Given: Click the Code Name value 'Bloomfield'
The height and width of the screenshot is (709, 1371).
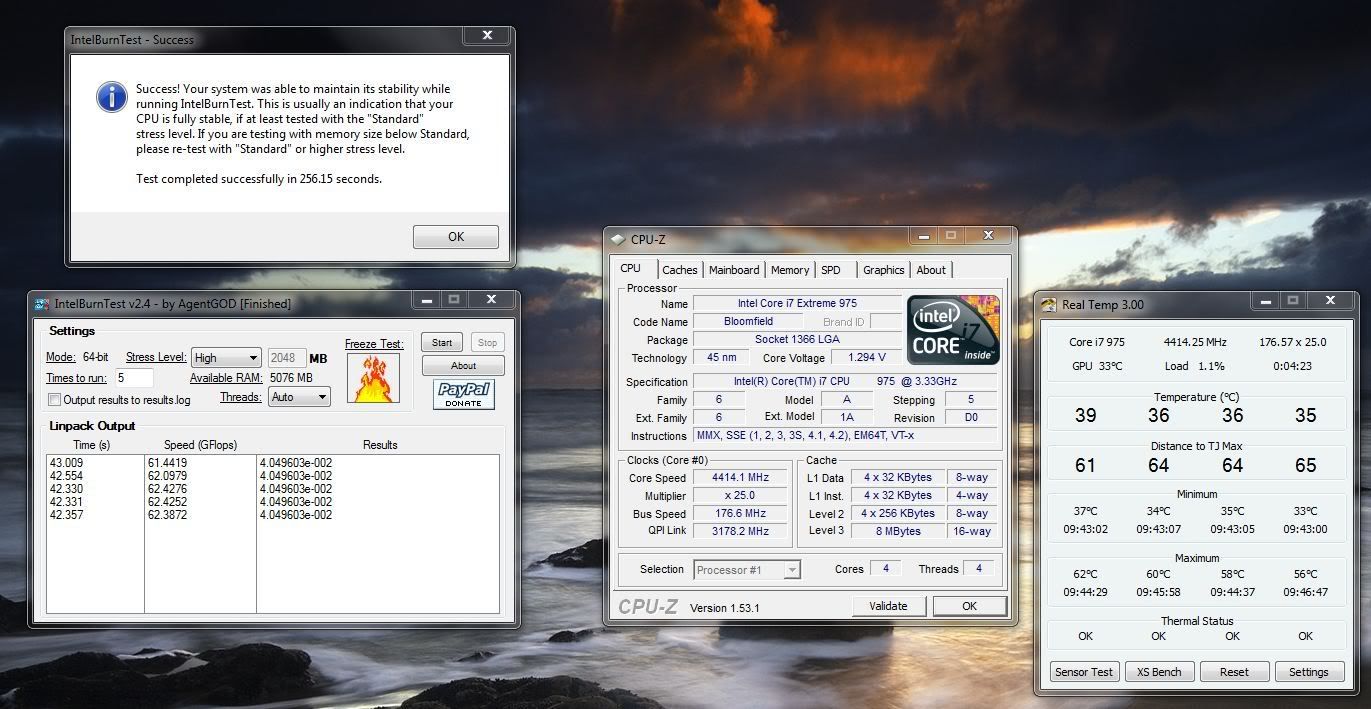Looking at the screenshot, I should pyautogui.click(x=749, y=322).
